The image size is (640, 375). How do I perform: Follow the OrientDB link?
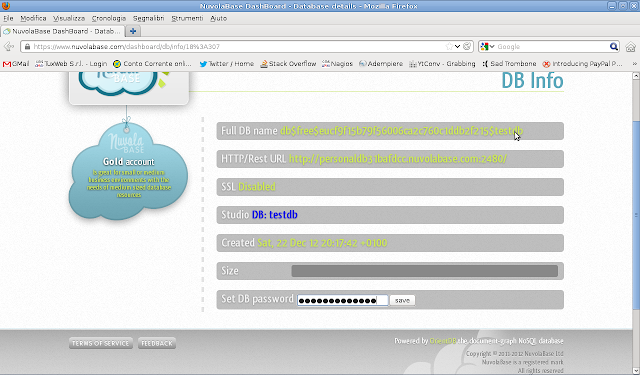click(443, 341)
